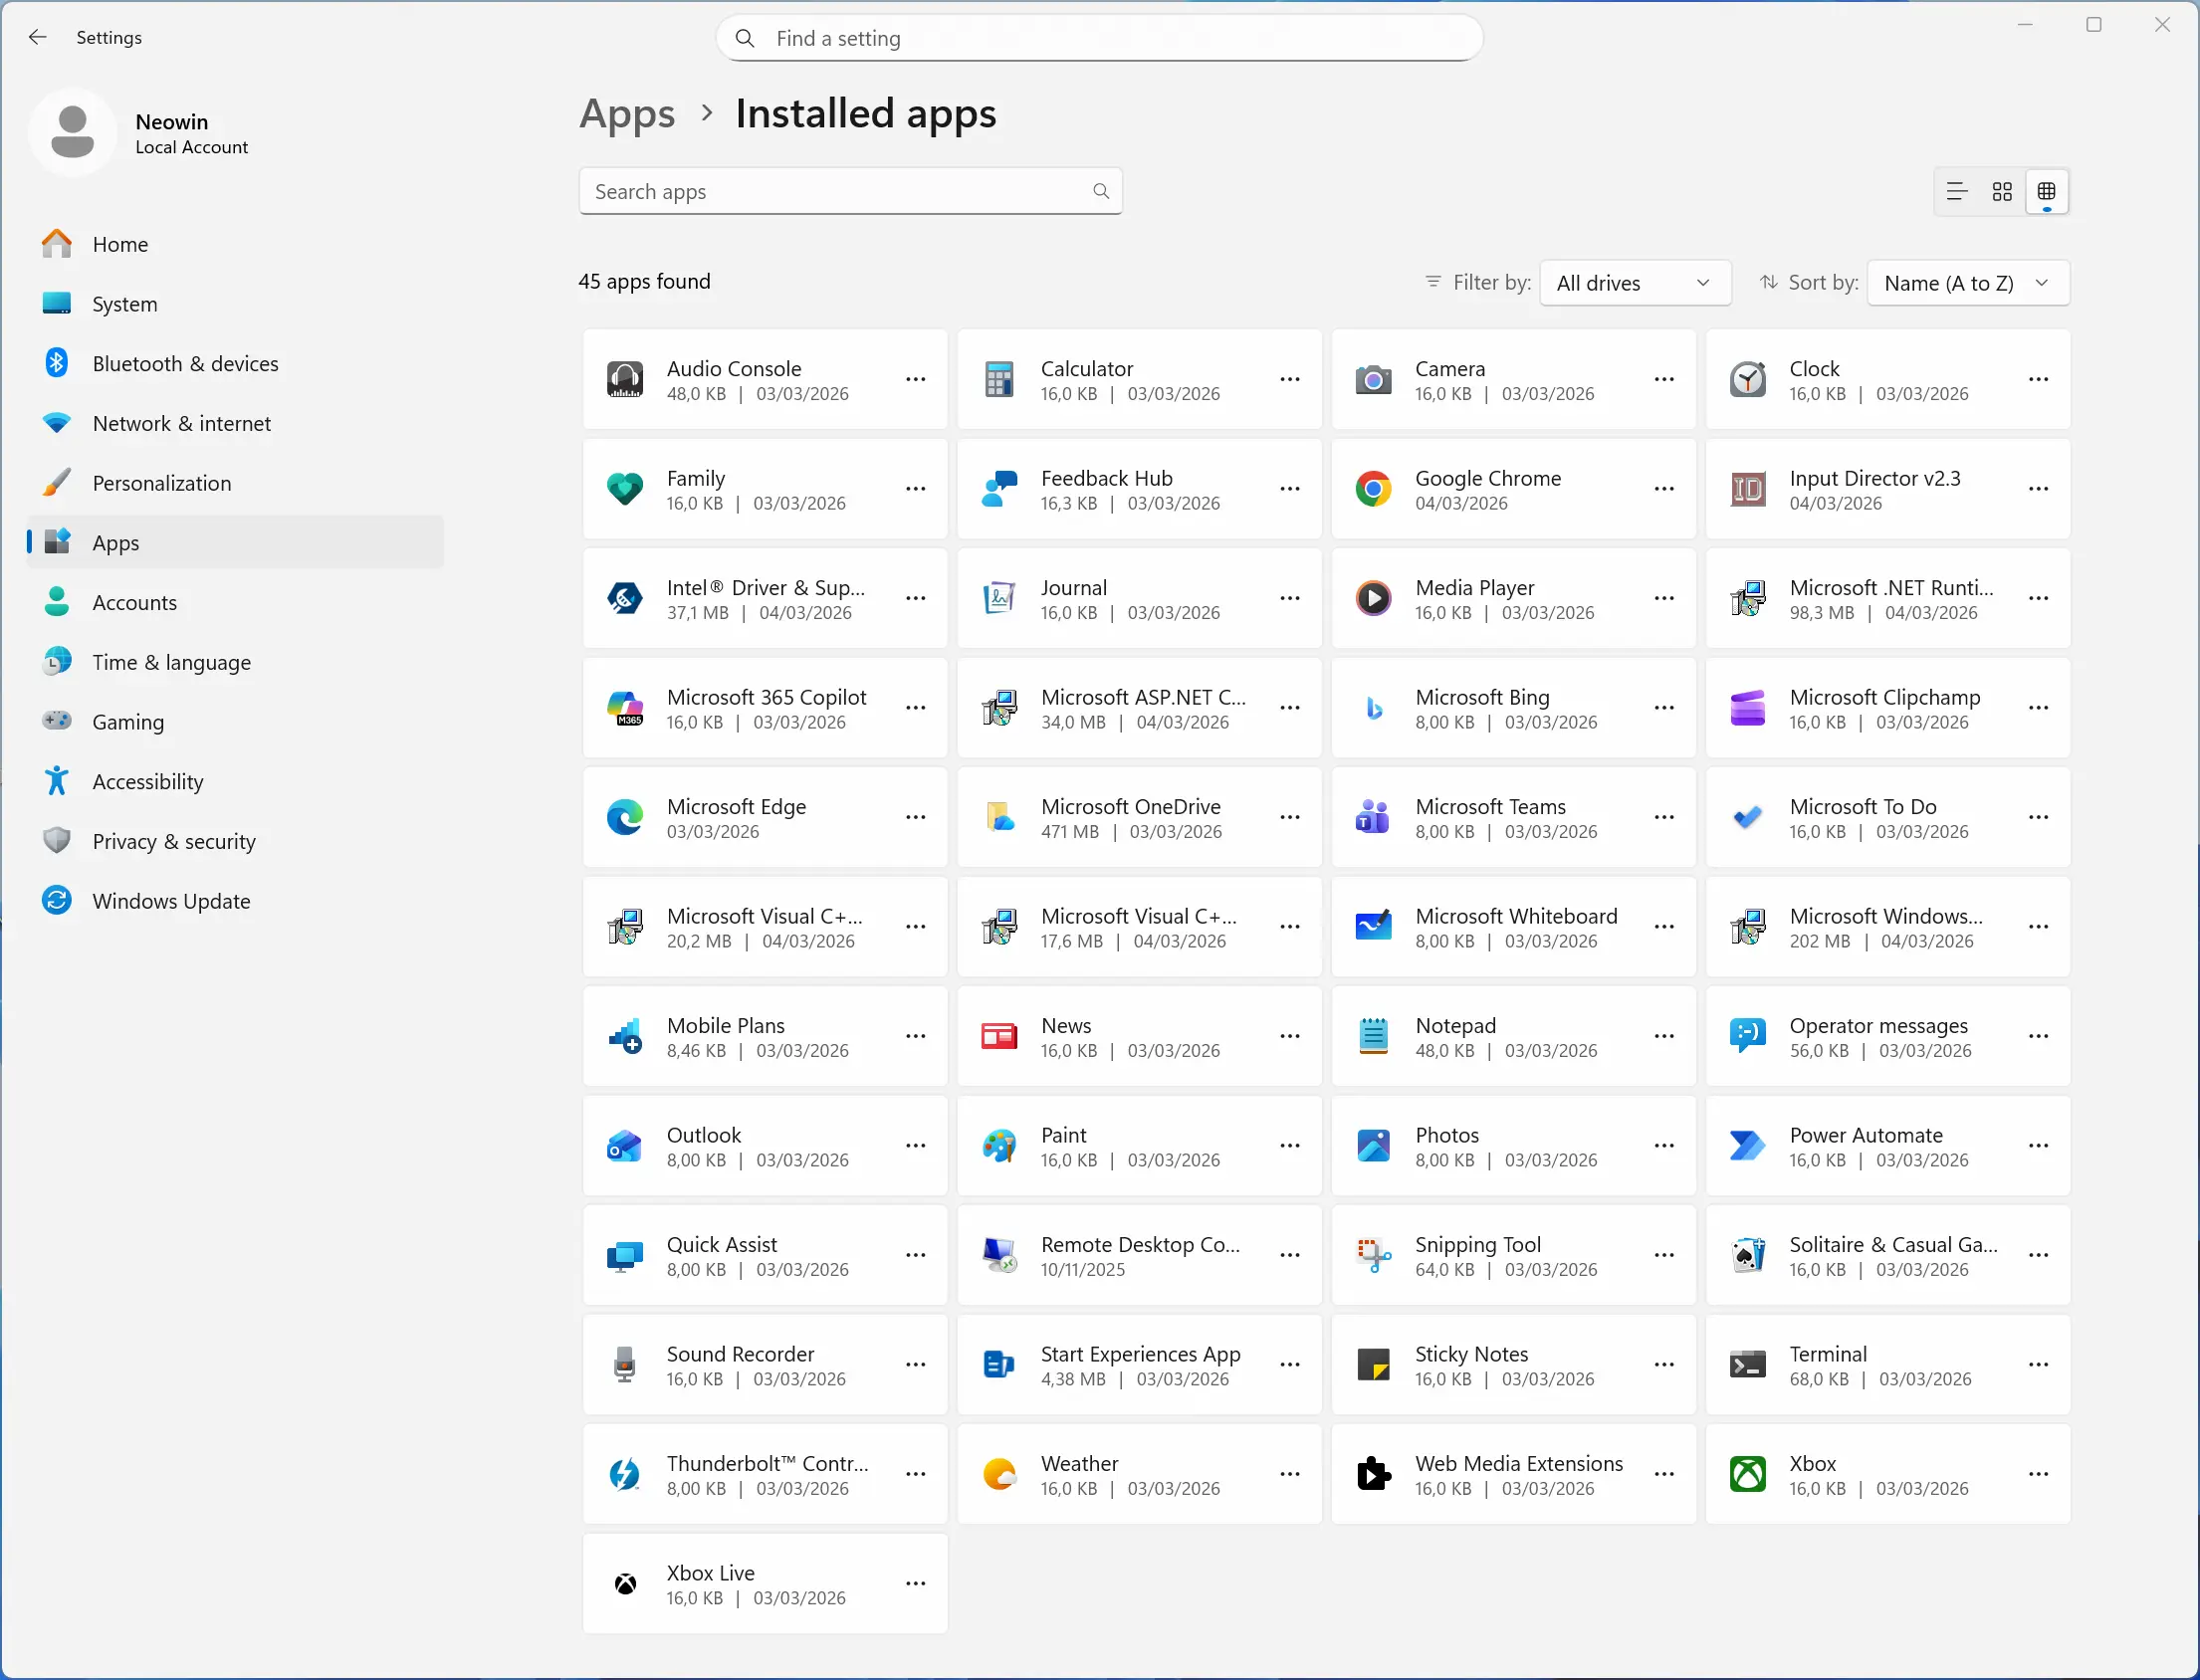Click the Xbox app icon
Image resolution: width=2200 pixels, height=1680 pixels.
[1747, 1474]
